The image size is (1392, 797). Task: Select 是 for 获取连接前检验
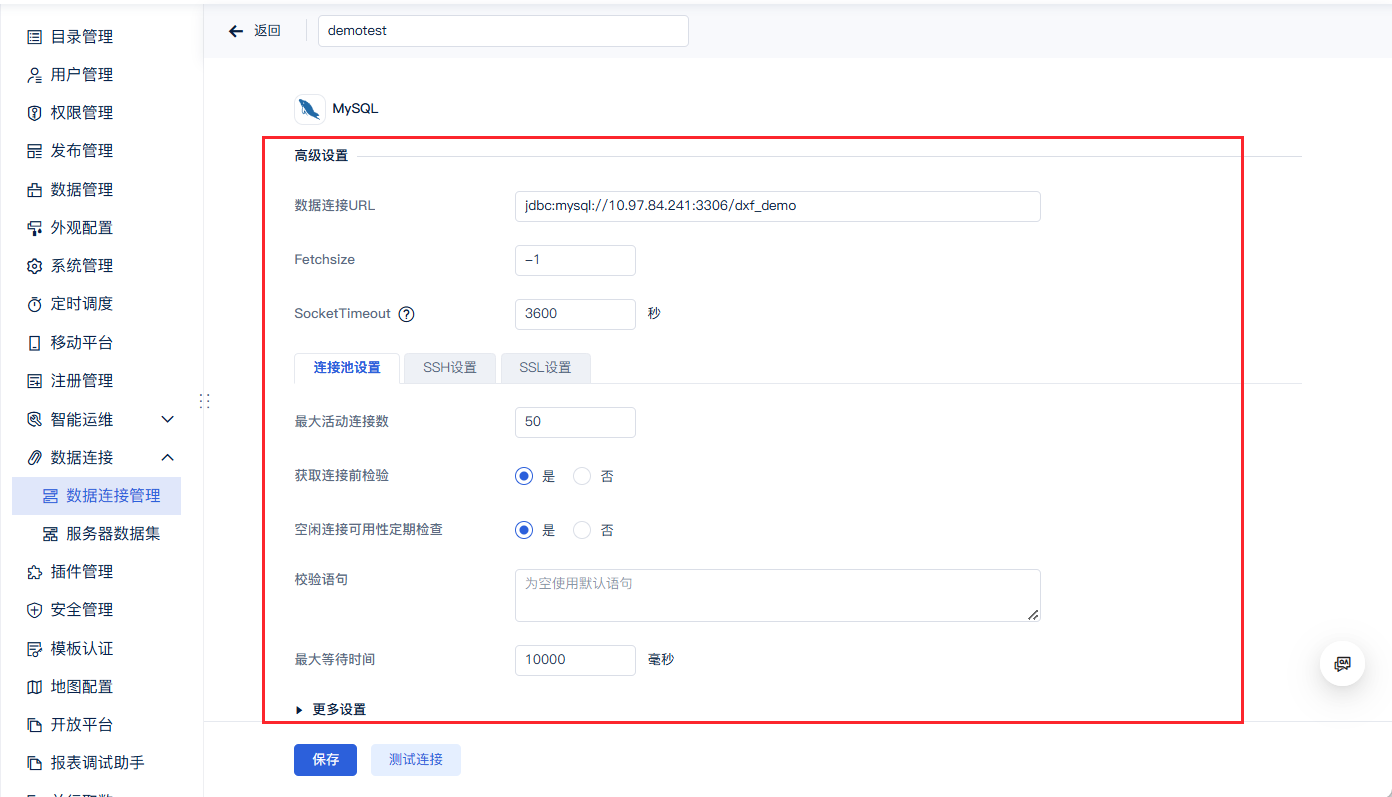(x=524, y=476)
